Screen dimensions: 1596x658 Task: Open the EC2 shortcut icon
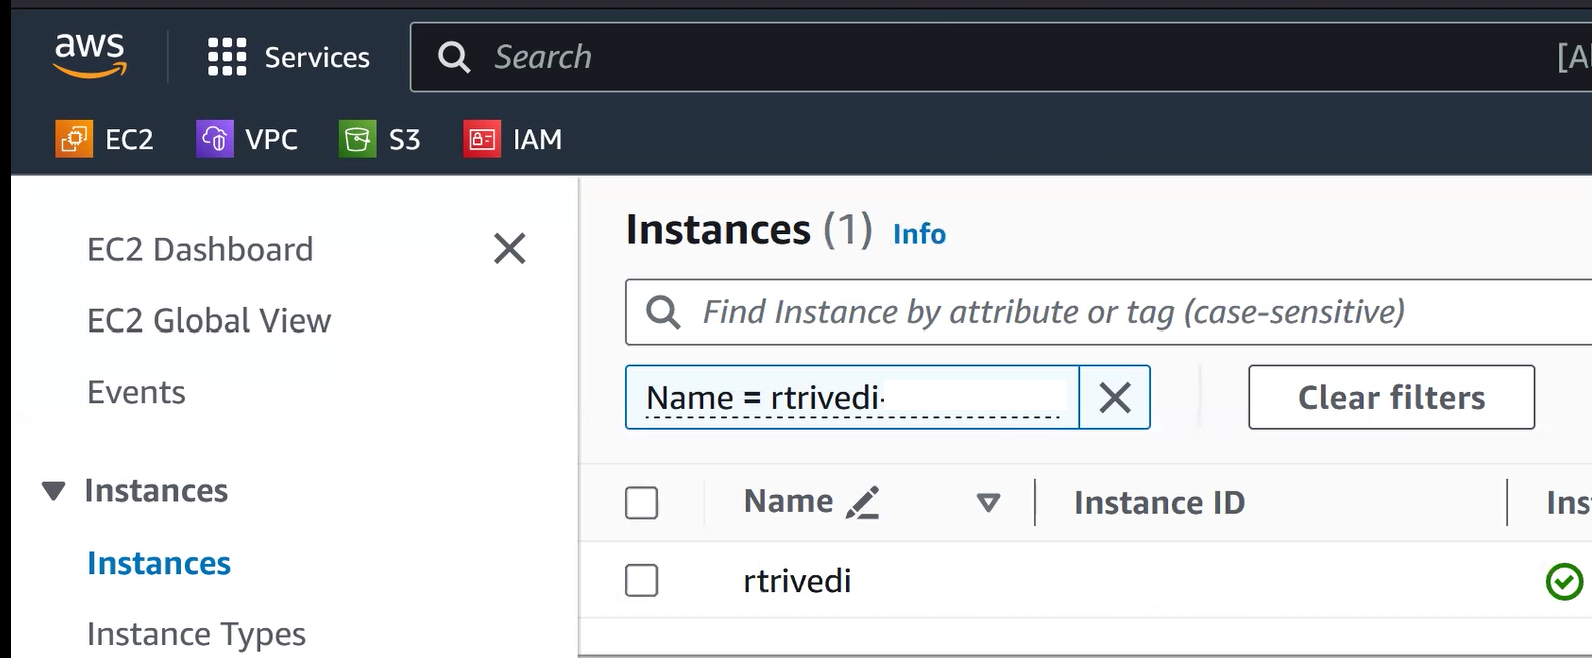(74, 139)
